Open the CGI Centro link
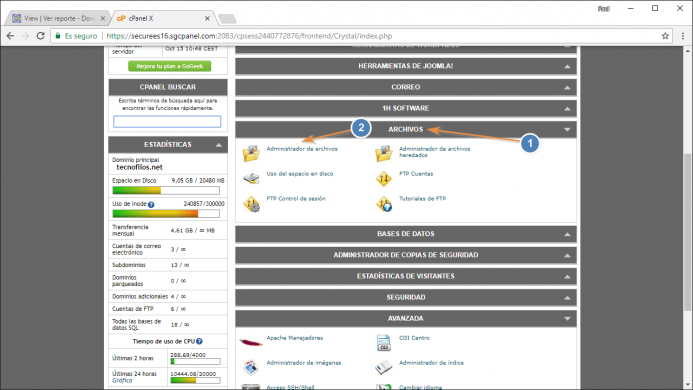The image size is (693, 390). click(414, 338)
